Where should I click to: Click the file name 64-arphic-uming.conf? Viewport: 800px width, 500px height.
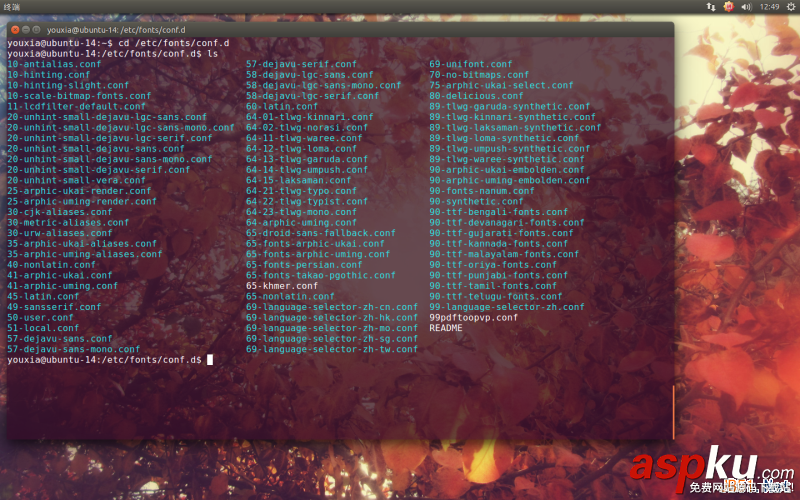(301, 222)
